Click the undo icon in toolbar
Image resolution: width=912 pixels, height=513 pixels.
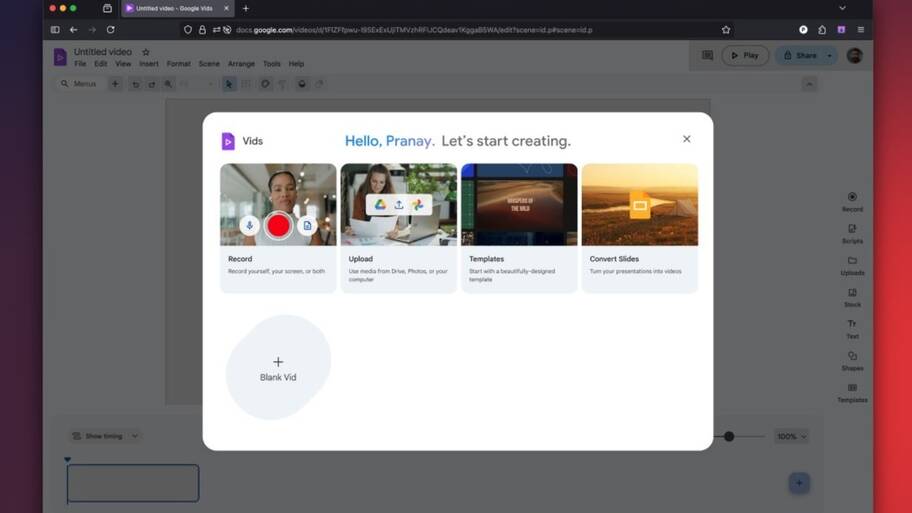pos(136,84)
